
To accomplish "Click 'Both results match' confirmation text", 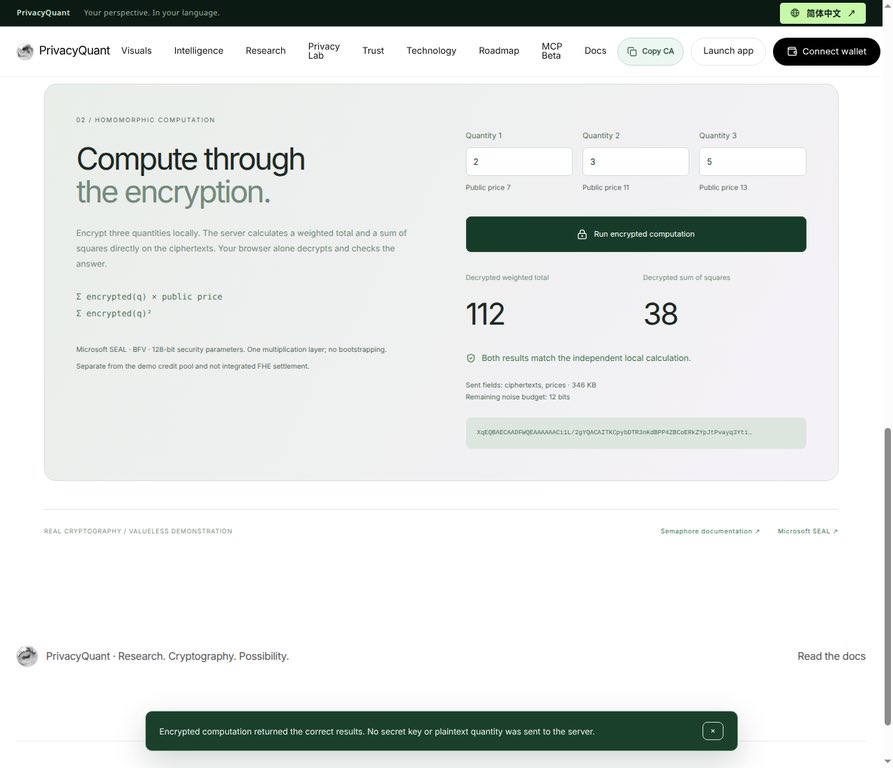I will [585, 358].
